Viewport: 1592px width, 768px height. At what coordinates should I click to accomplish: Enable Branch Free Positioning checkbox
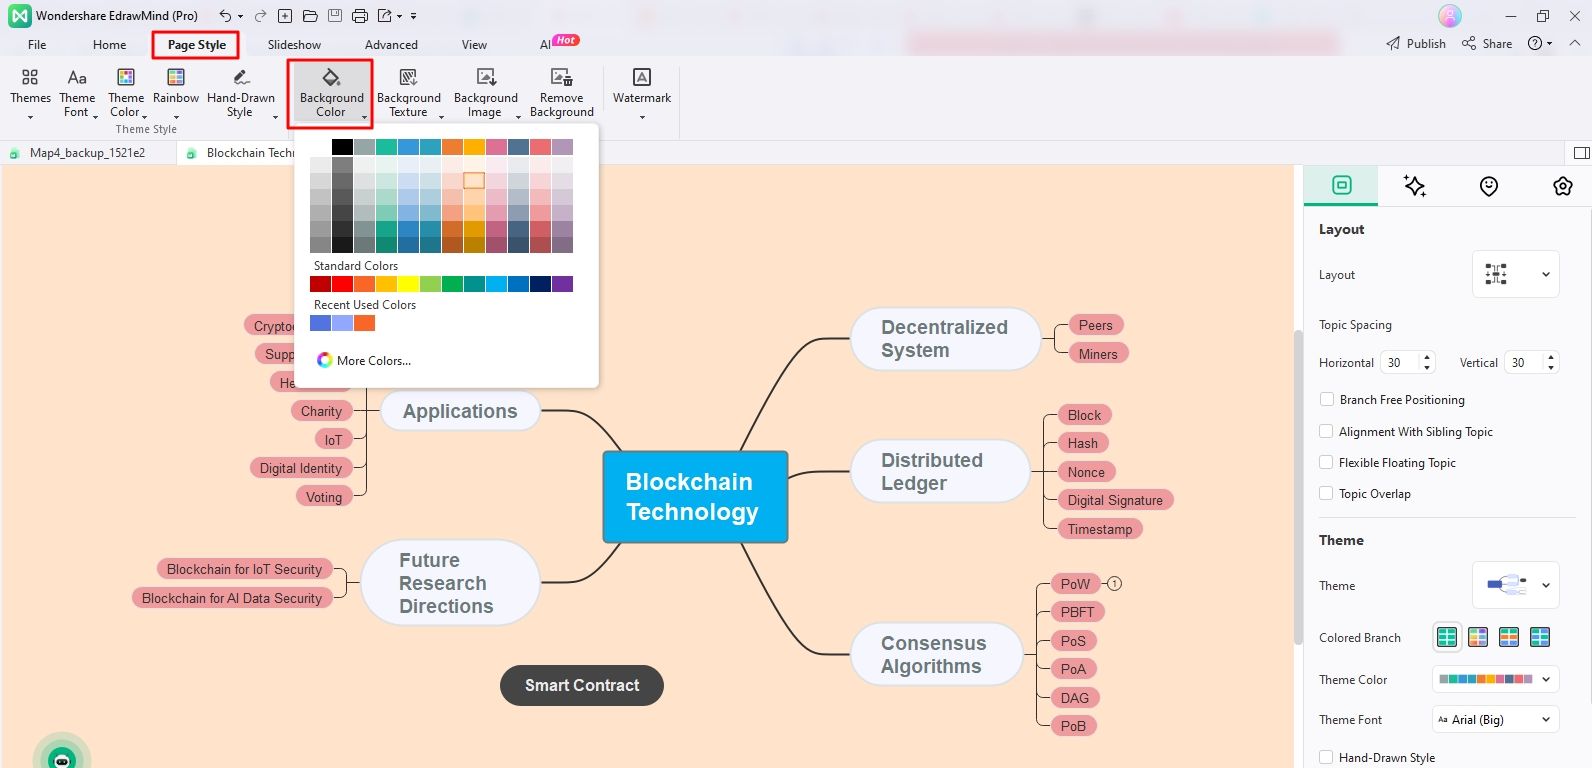(x=1326, y=399)
